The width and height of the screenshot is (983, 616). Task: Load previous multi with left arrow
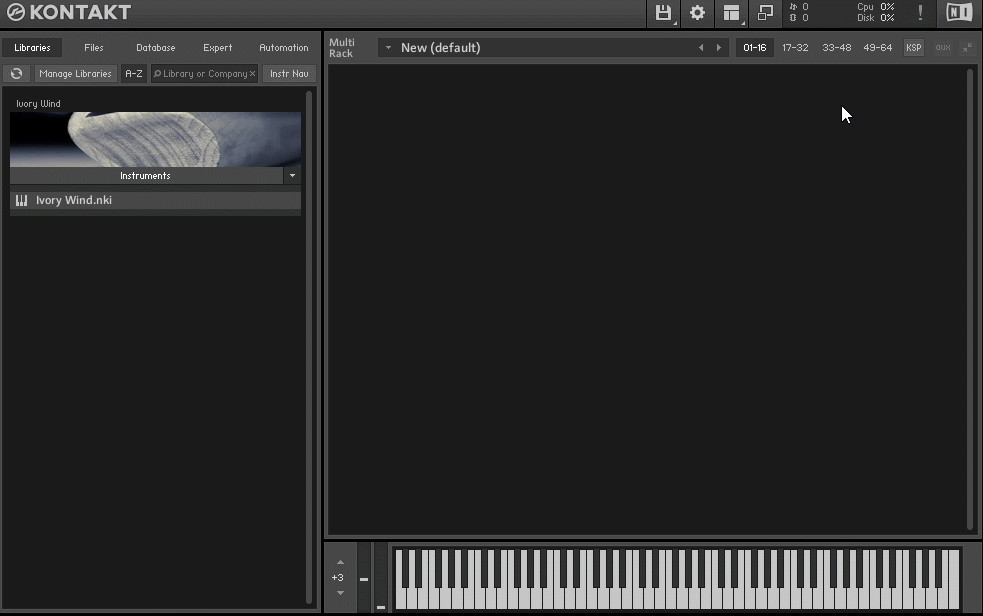pyautogui.click(x=701, y=48)
